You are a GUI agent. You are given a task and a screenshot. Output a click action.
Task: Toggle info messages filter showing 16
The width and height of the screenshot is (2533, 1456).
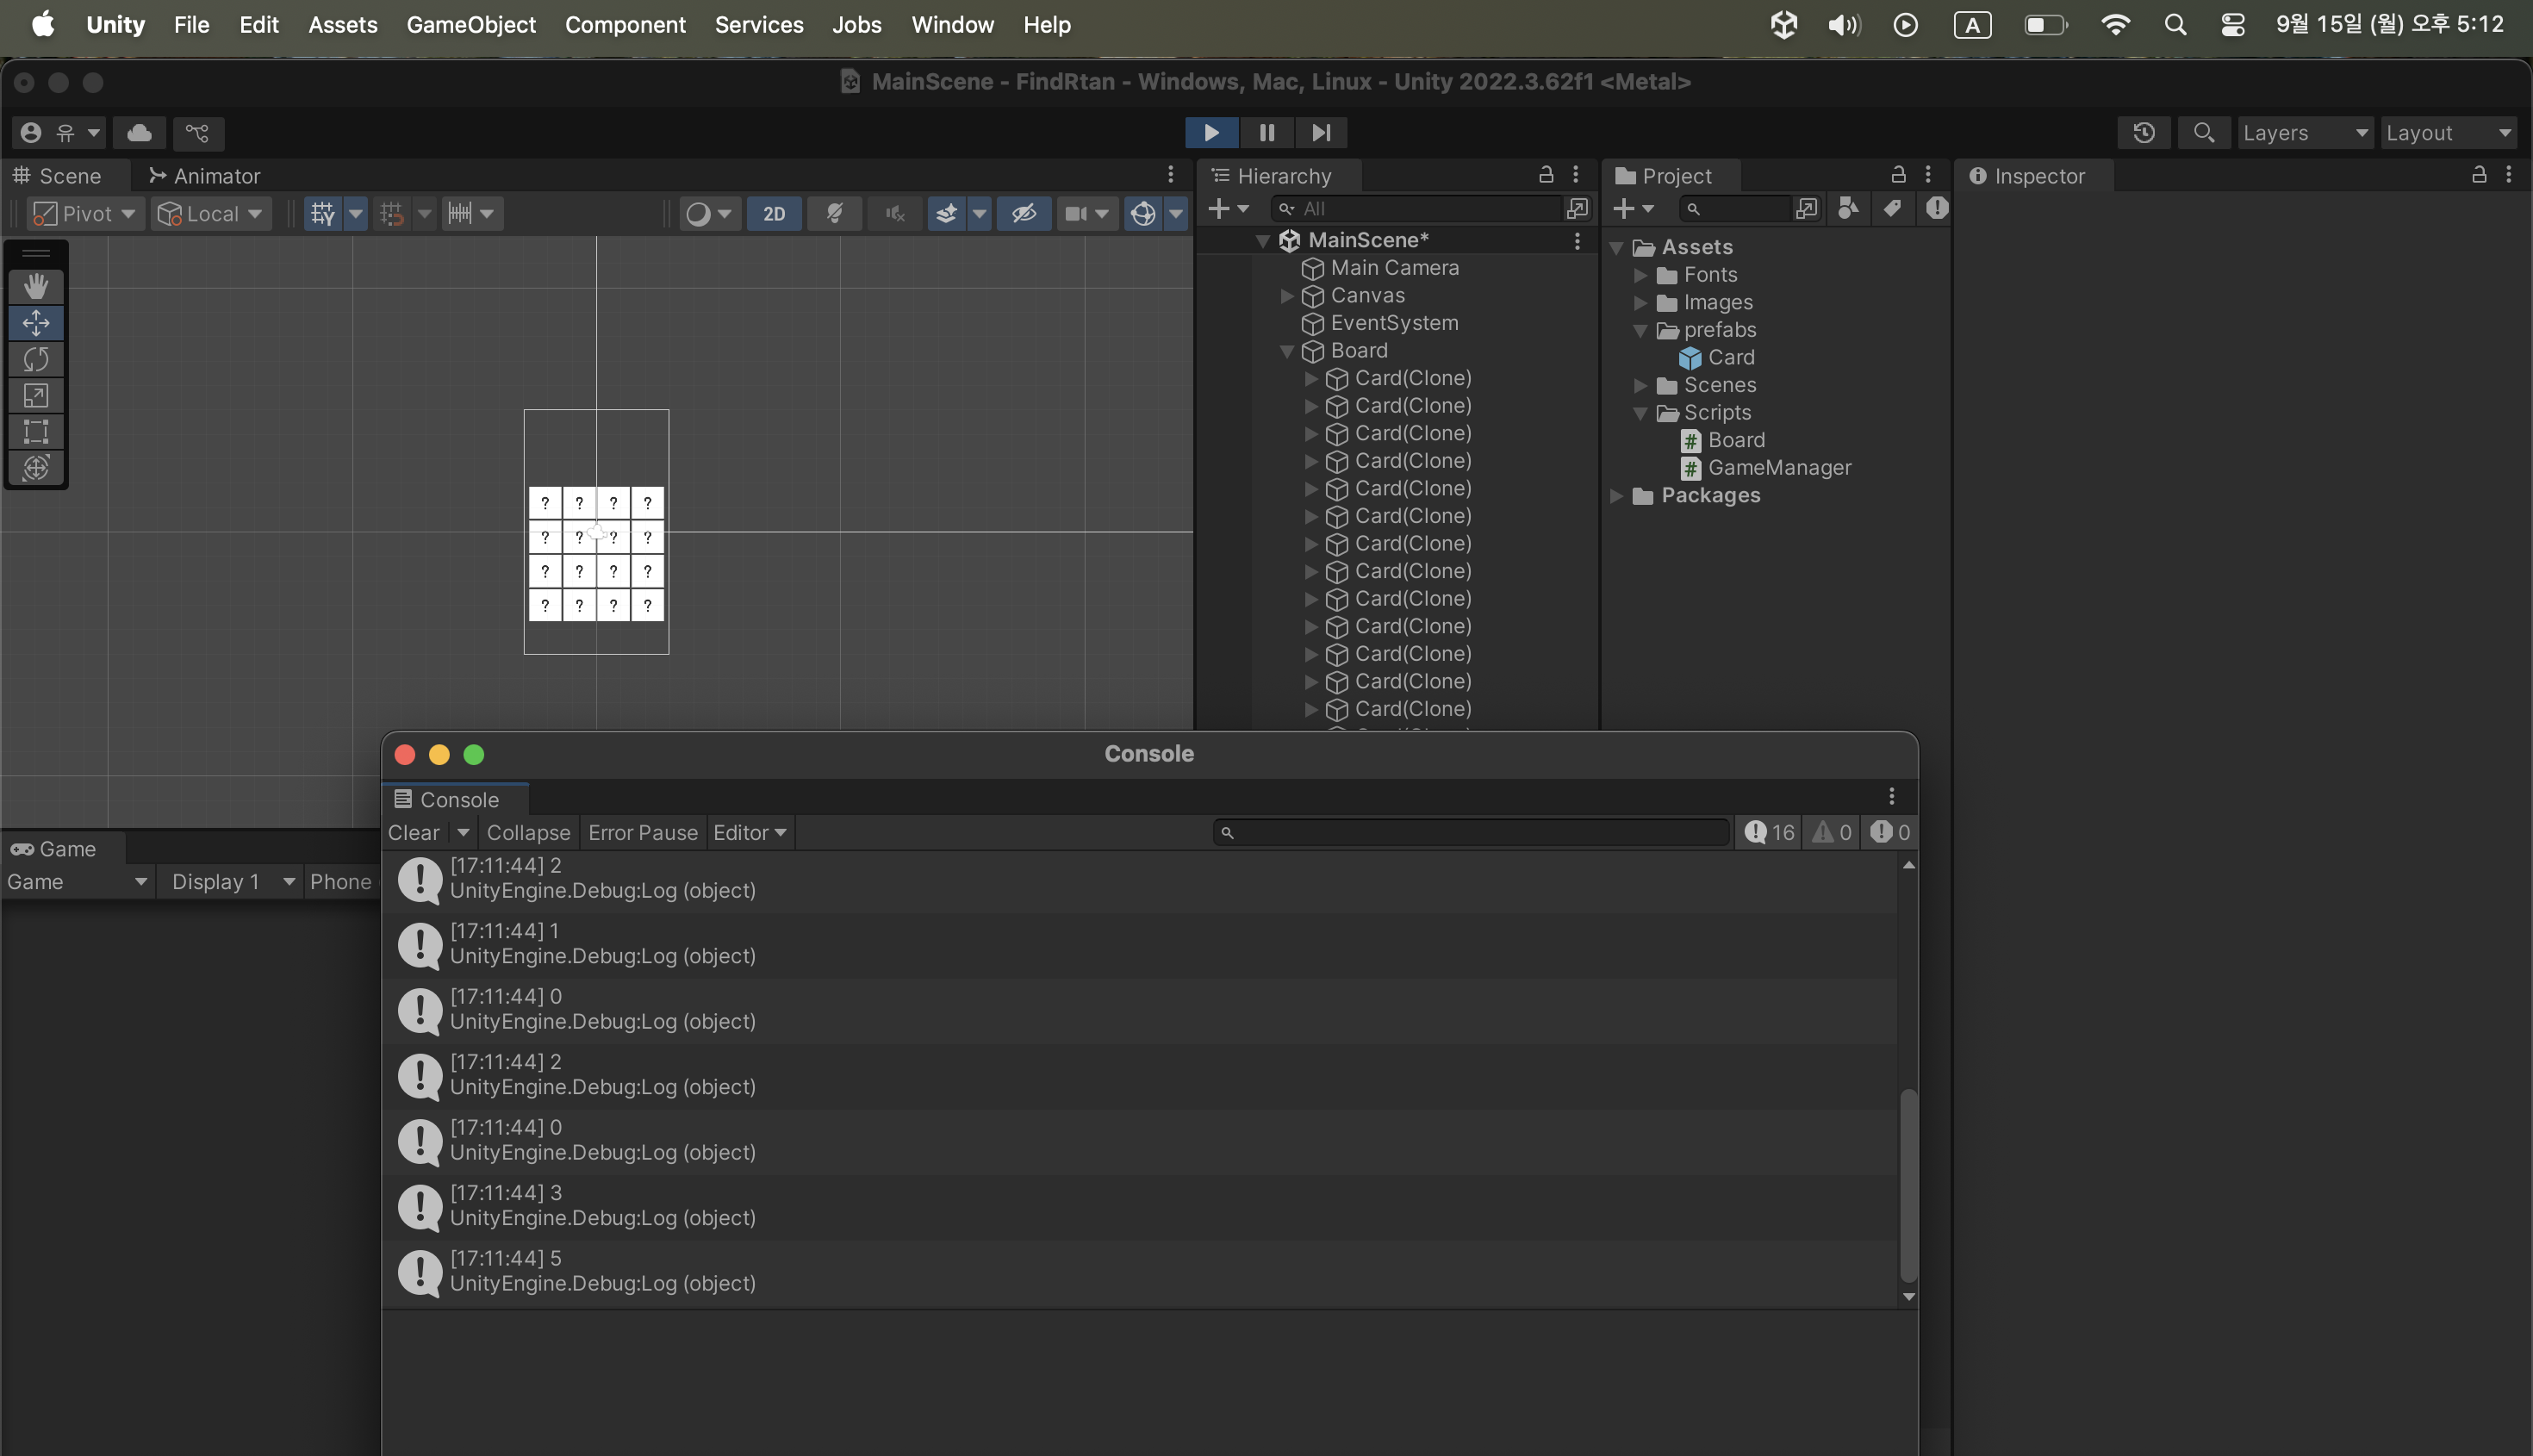pyautogui.click(x=1768, y=833)
